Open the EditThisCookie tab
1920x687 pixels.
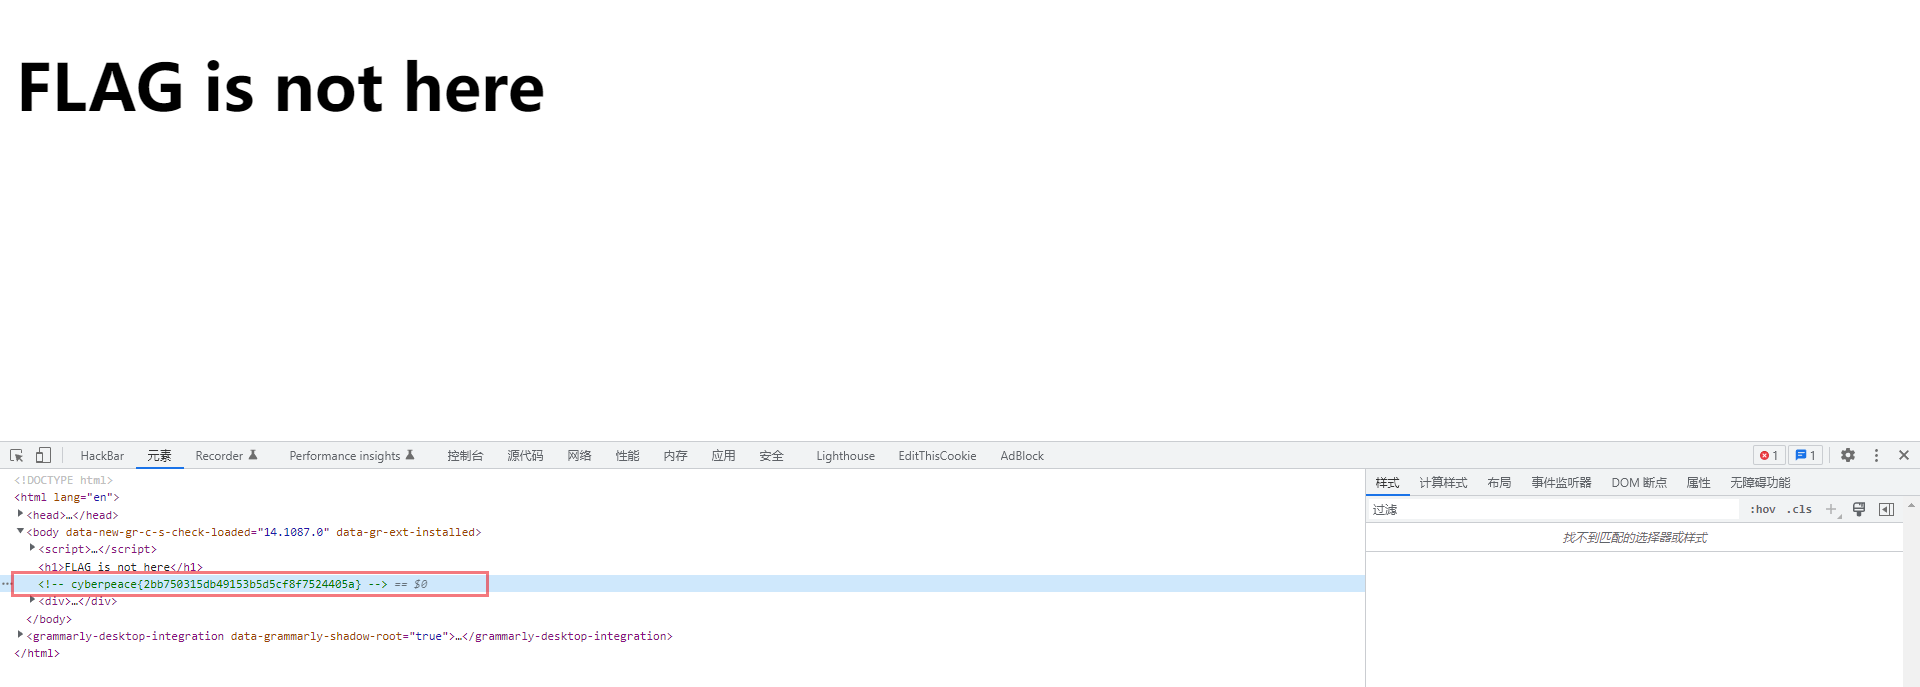(x=937, y=456)
